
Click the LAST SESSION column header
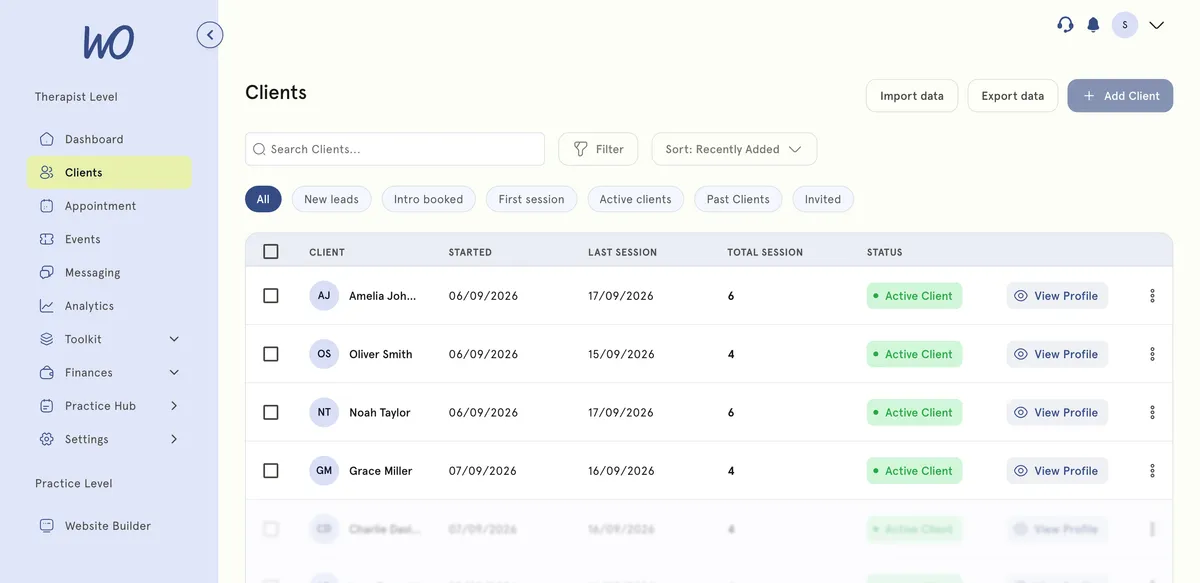coord(622,253)
